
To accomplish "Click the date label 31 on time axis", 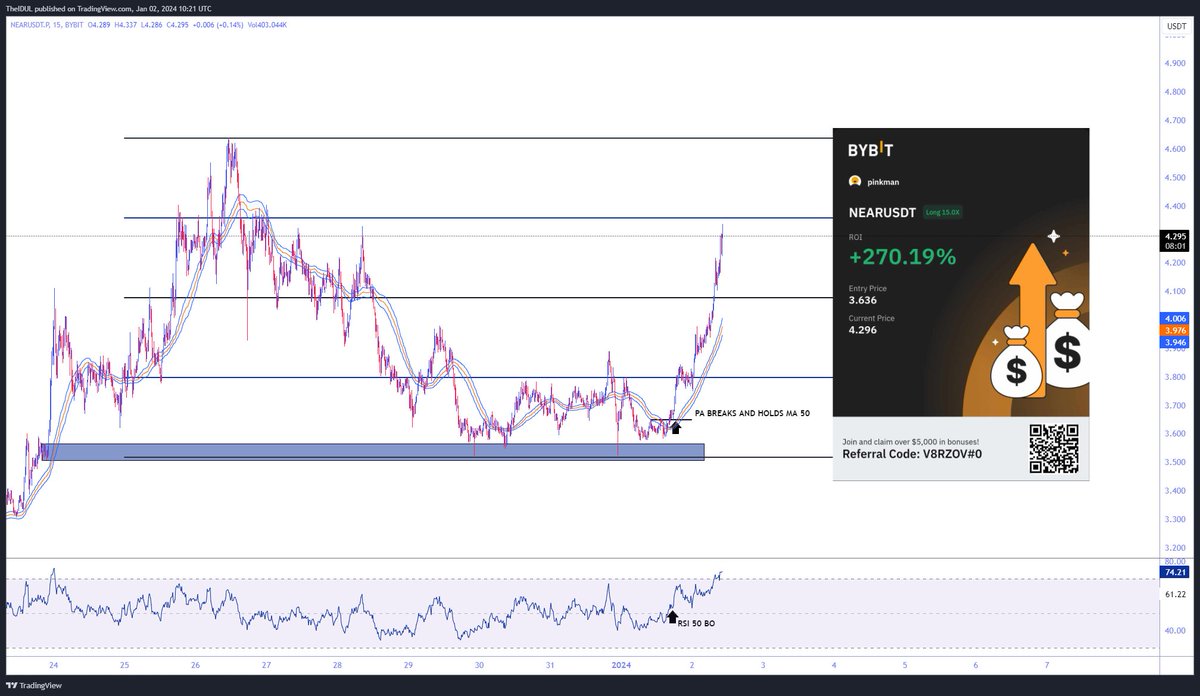I will [x=551, y=665].
